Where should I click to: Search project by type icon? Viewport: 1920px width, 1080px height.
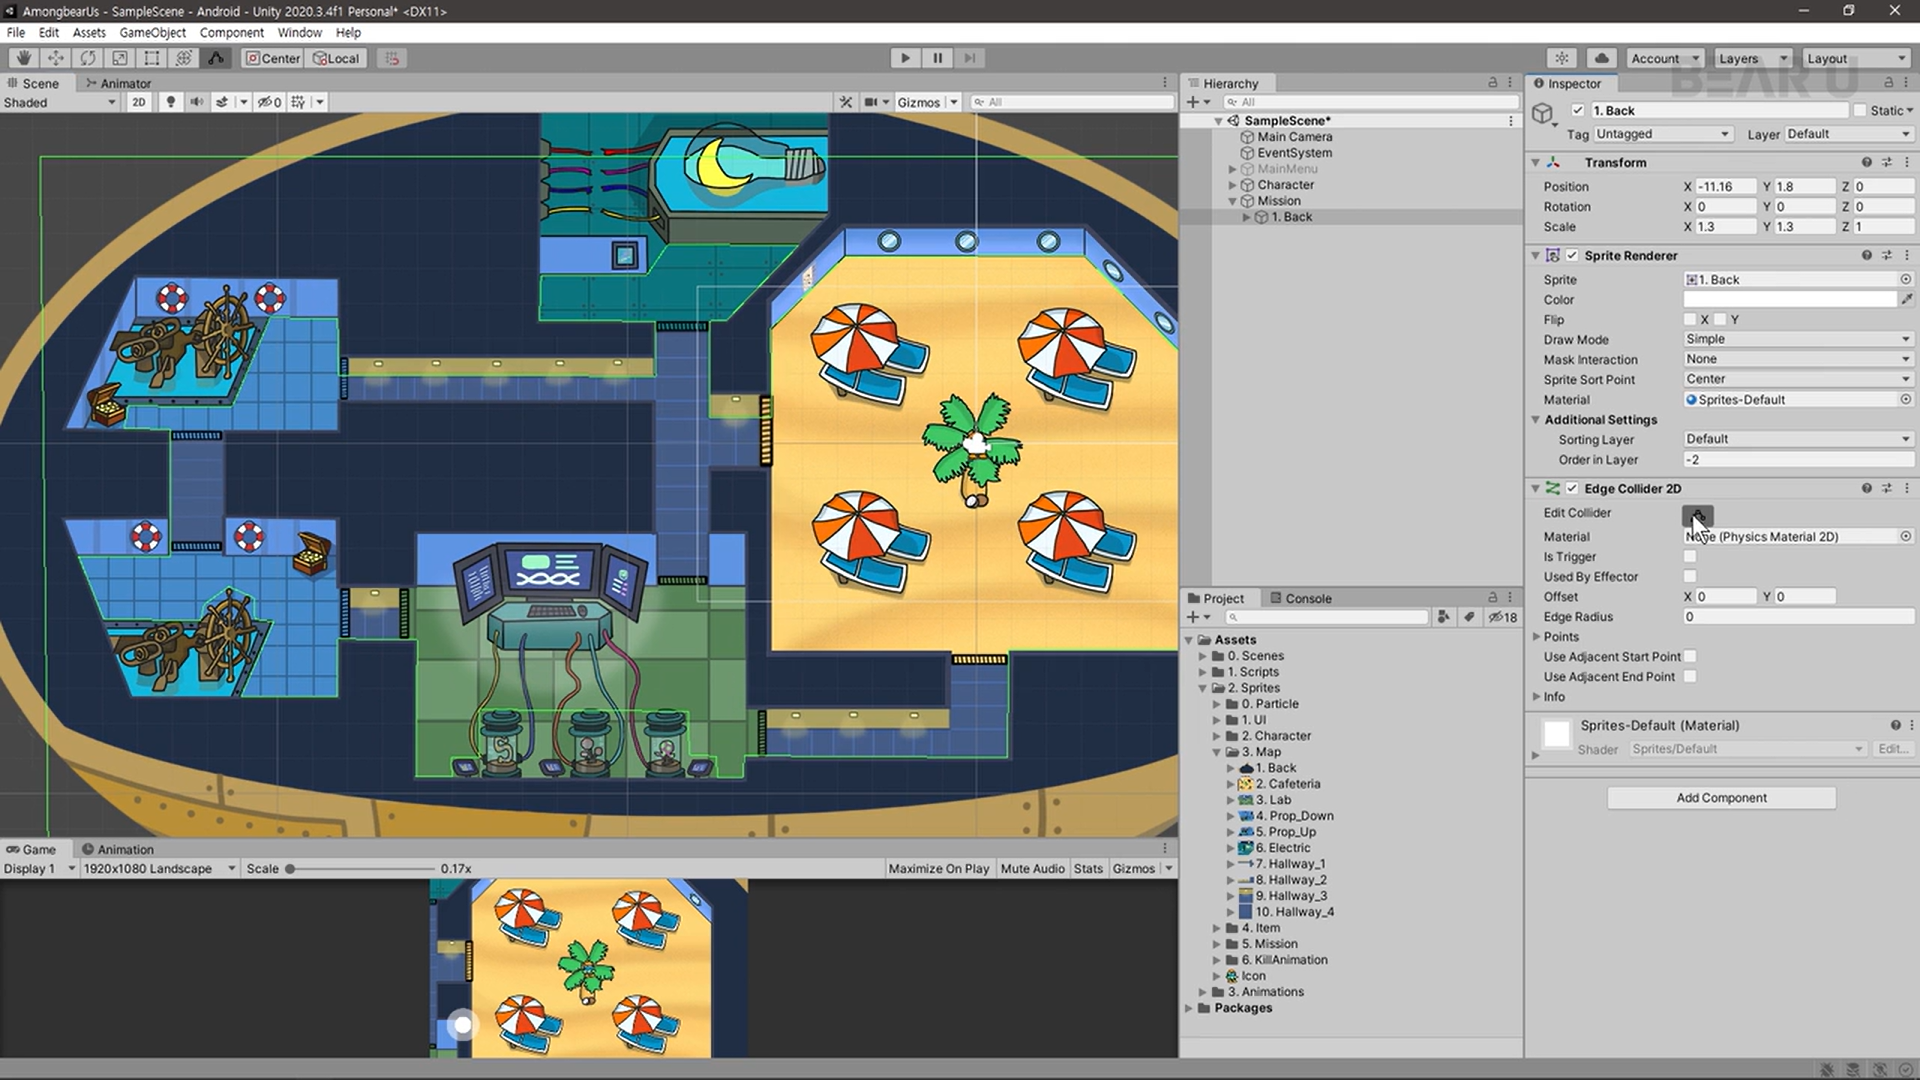[1443, 617]
